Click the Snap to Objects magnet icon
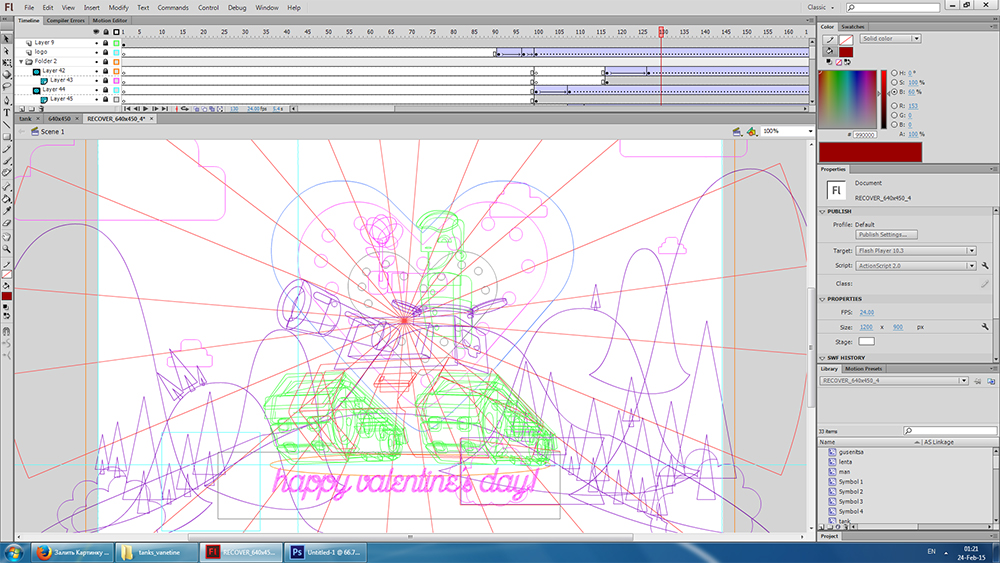 6,332
